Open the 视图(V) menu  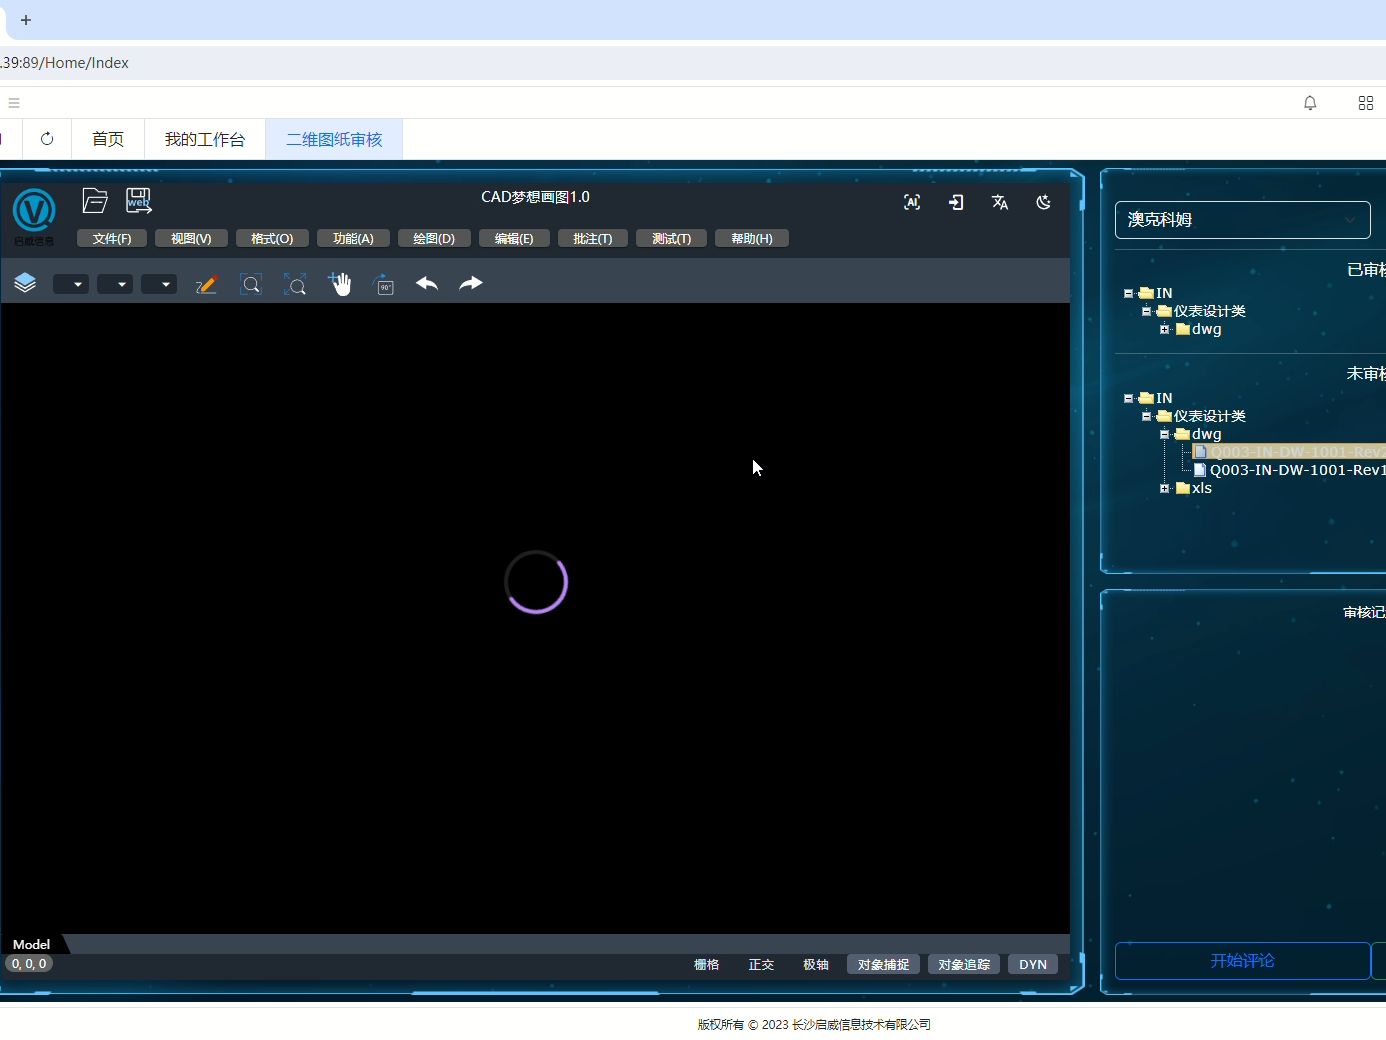[191, 238]
